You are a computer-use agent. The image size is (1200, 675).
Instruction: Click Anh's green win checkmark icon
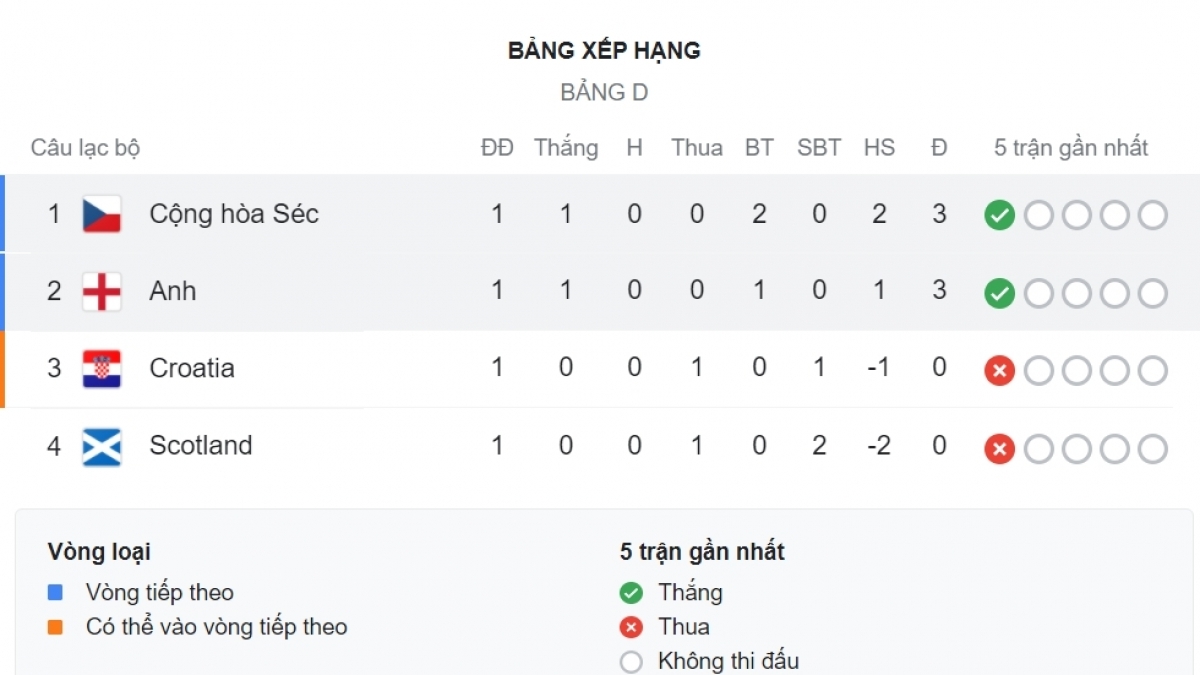pos(999,293)
